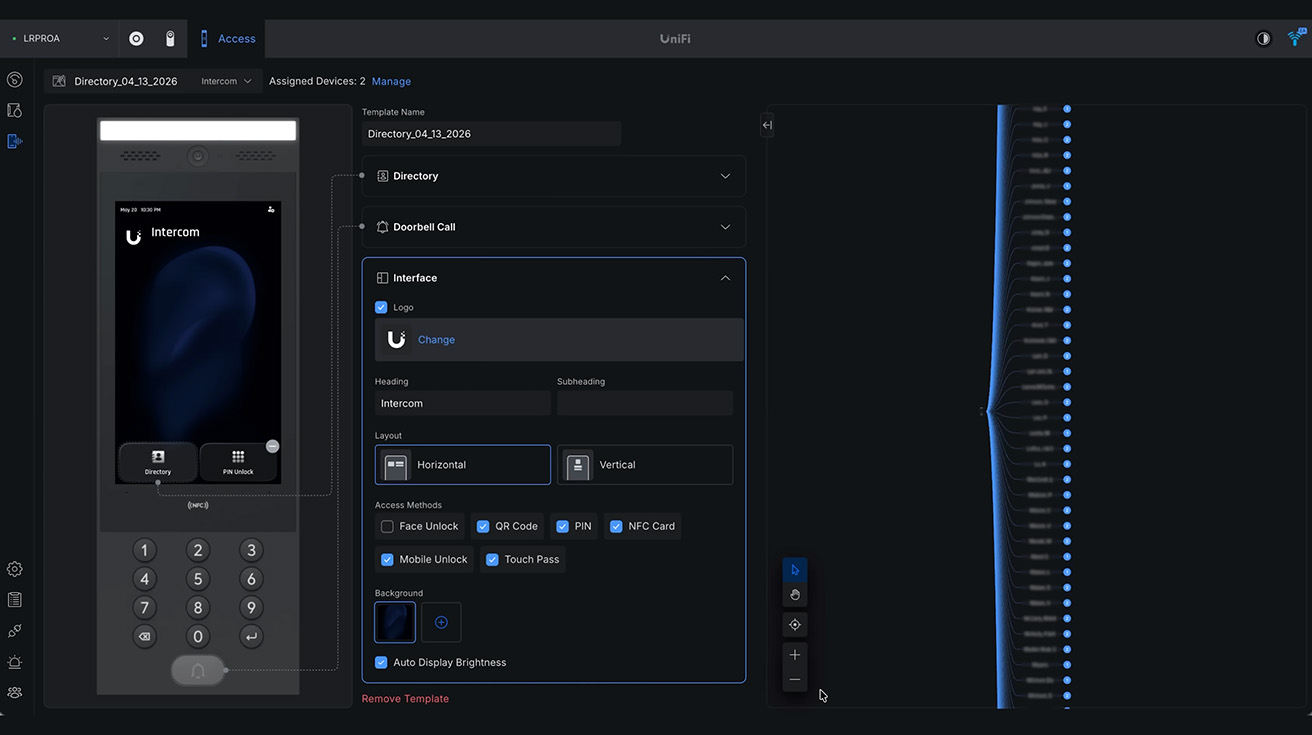Image resolution: width=1312 pixels, height=735 pixels.
Task: Open Settings gear in left sidebar
Action: [14, 569]
